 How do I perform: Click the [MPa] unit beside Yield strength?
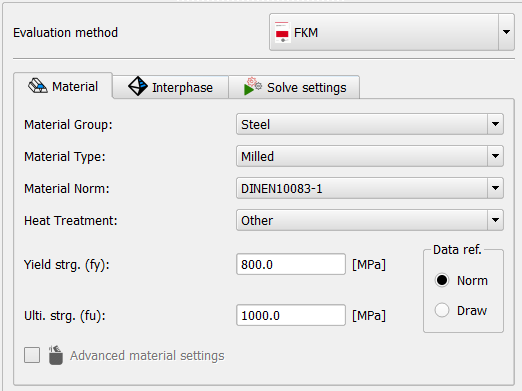tap(369, 265)
